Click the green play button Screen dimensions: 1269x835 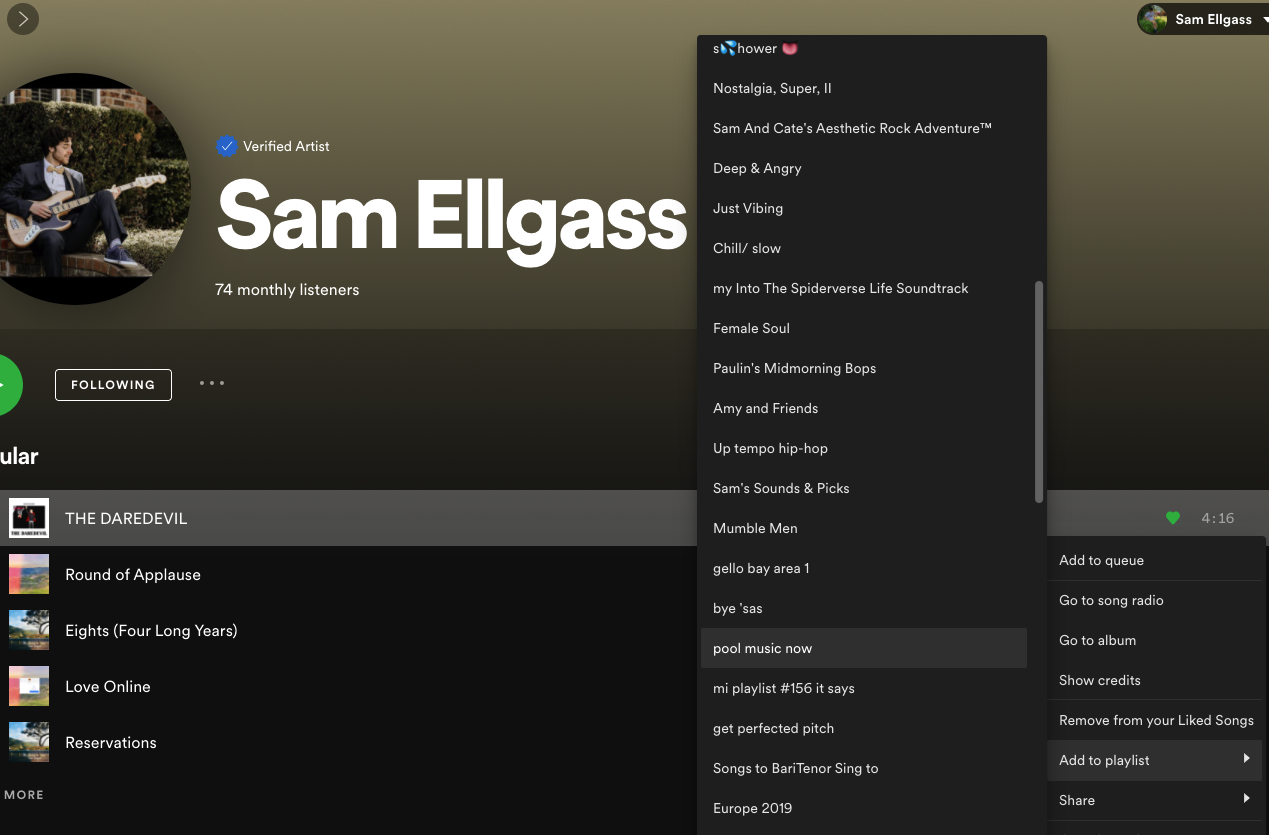coord(6,385)
